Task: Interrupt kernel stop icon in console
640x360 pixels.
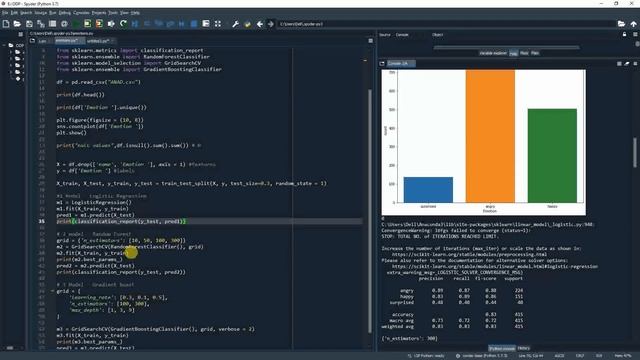Action: (x=619, y=64)
